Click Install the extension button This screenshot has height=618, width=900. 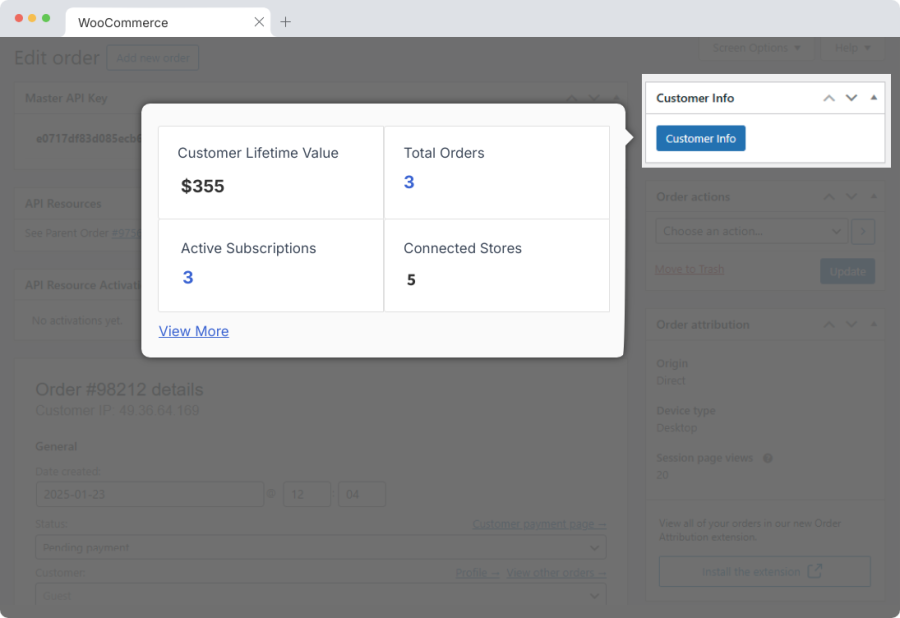click(x=764, y=572)
